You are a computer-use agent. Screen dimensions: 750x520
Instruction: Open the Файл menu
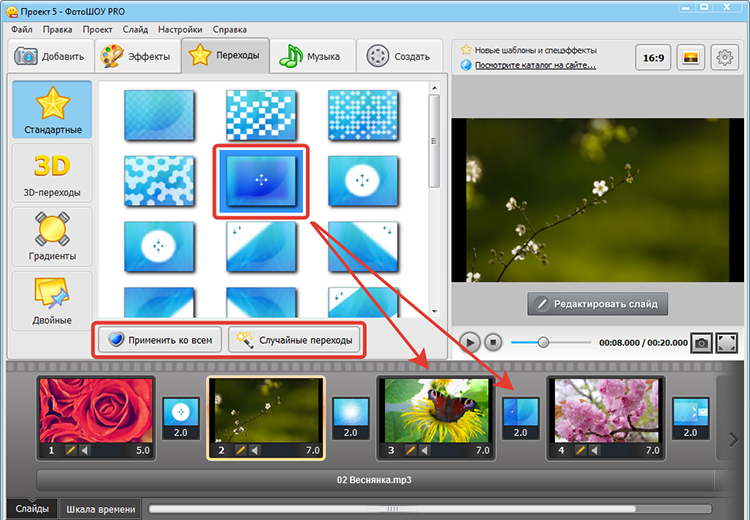coord(22,30)
